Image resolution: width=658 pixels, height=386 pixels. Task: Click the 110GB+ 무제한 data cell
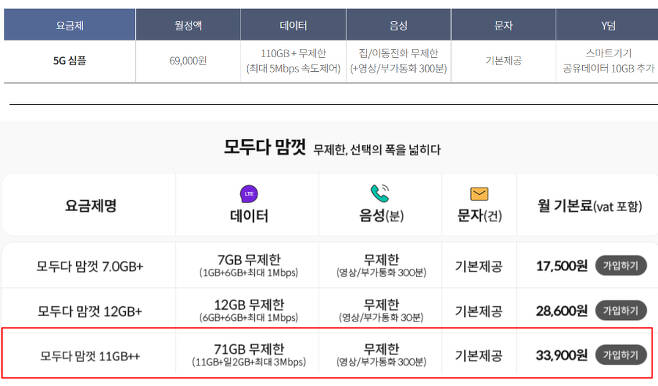(x=293, y=61)
